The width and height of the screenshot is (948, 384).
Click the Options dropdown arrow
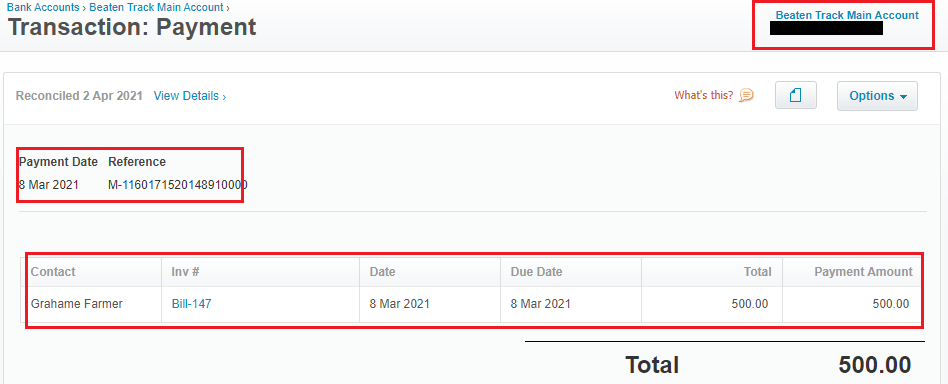click(x=903, y=97)
